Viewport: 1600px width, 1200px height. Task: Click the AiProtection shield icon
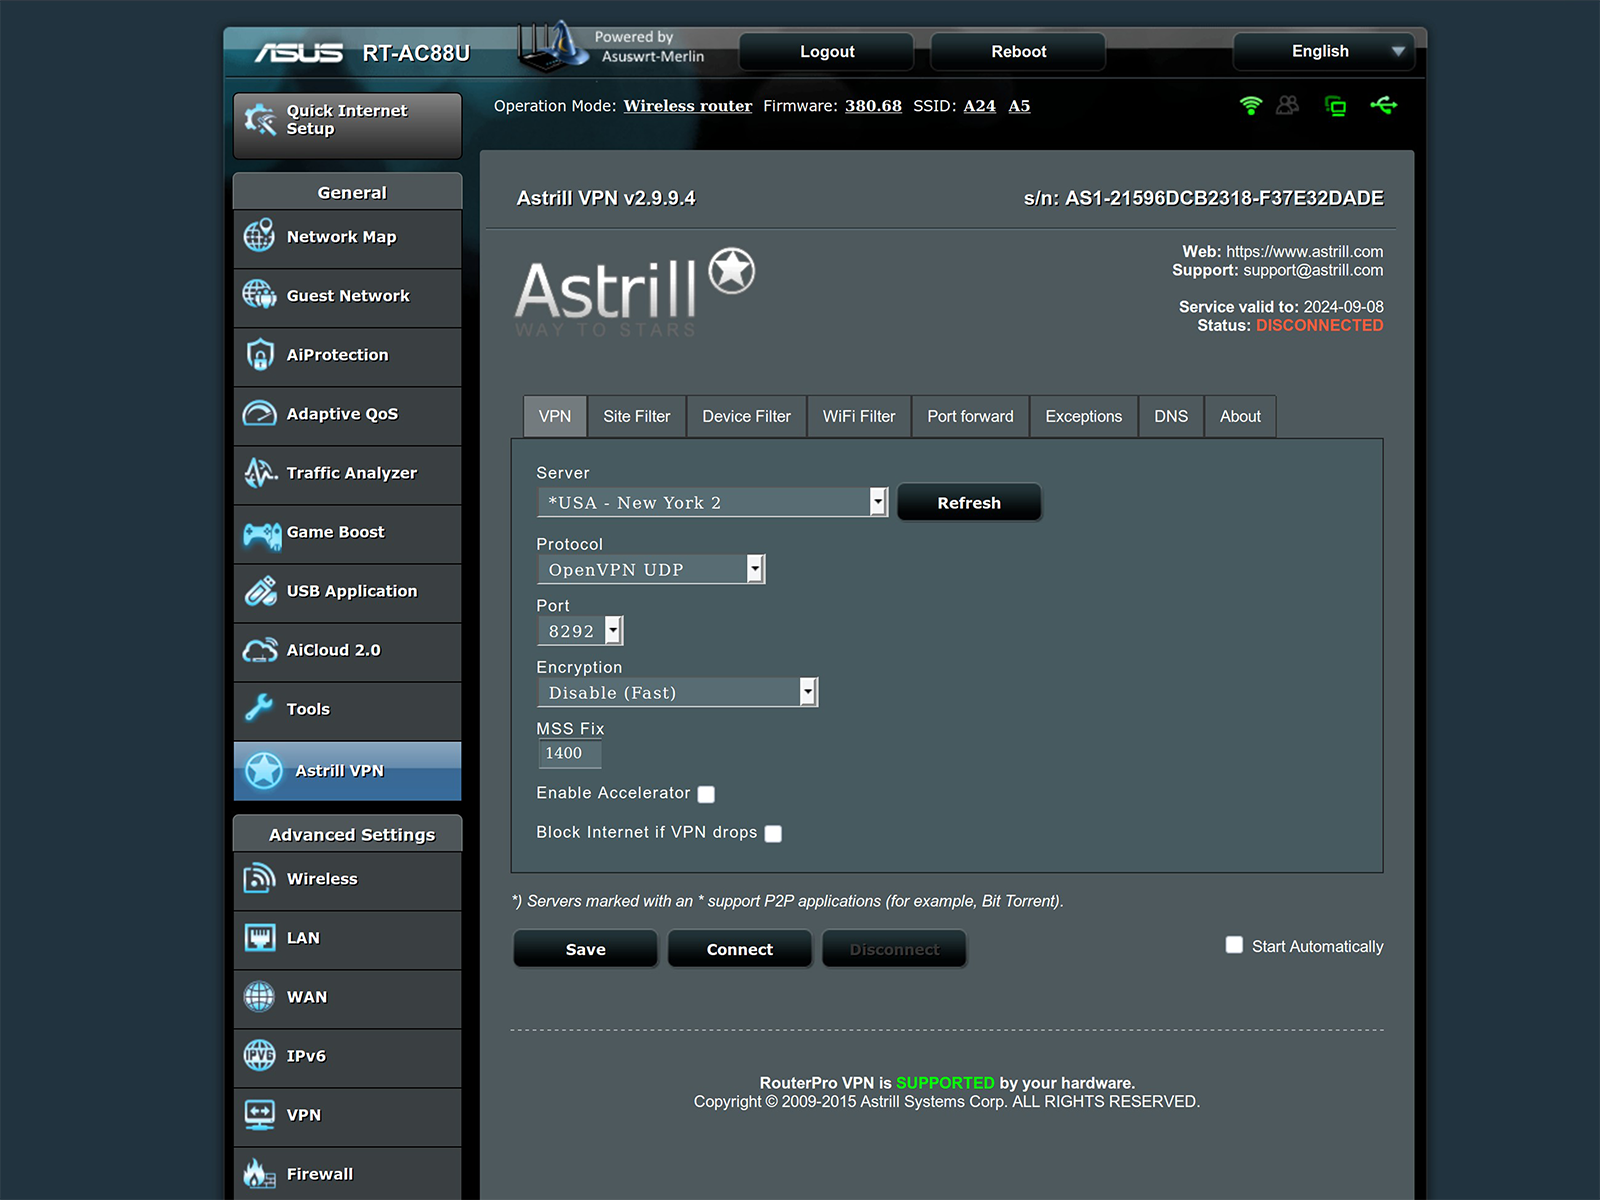260,355
